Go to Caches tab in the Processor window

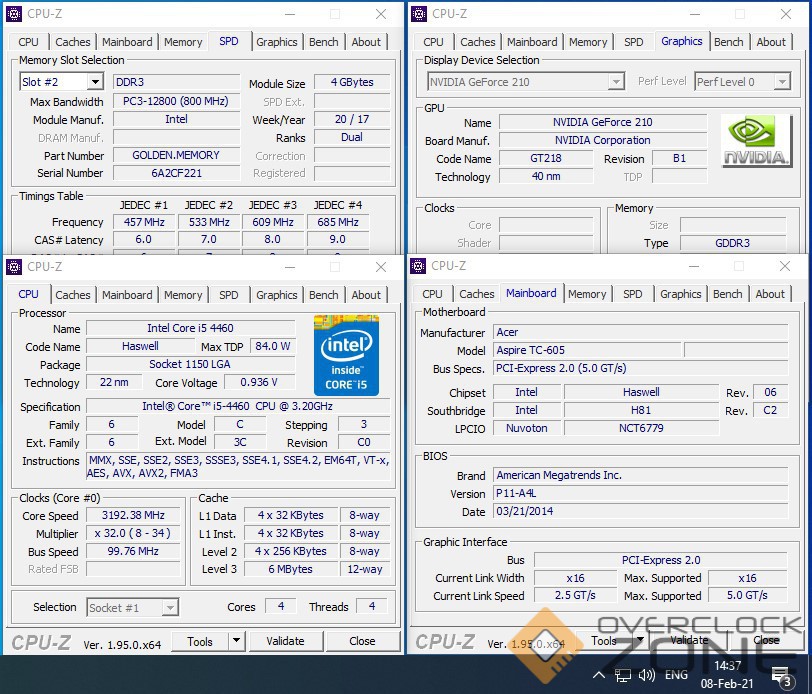[73, 295]
